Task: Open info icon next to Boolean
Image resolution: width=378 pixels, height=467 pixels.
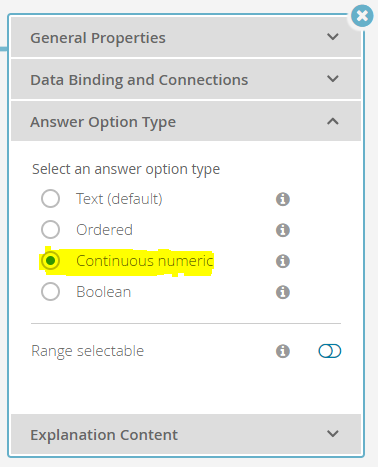Action: click(283, 292)
